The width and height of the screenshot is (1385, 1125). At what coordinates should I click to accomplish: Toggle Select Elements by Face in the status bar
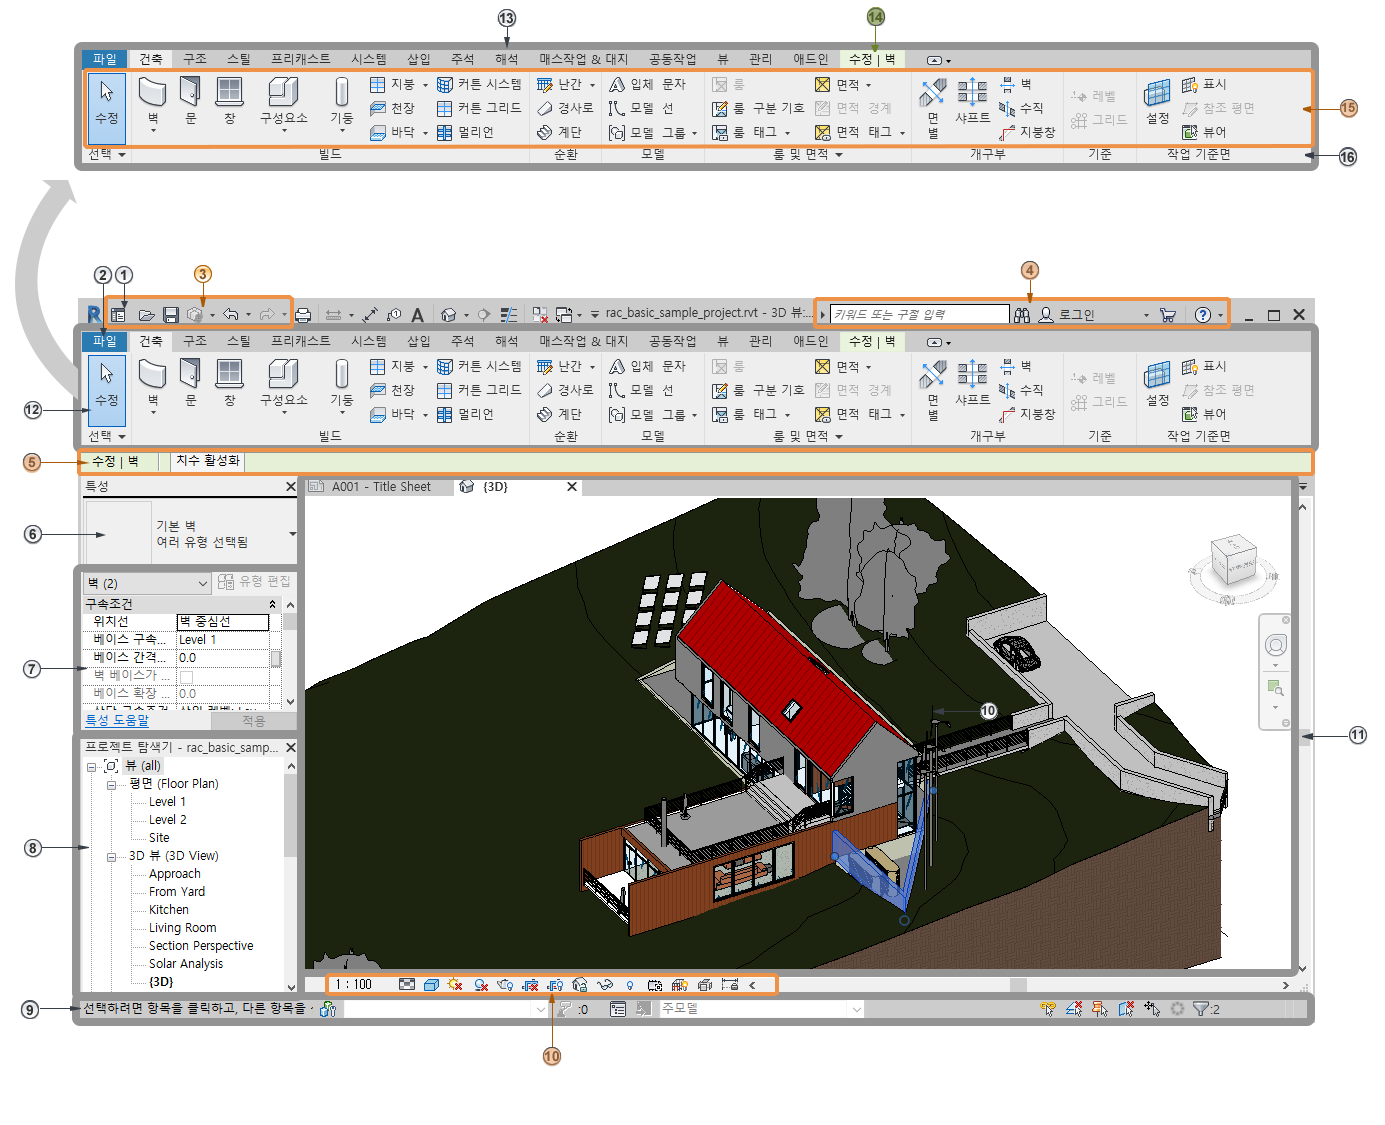click(1125, 1009)
